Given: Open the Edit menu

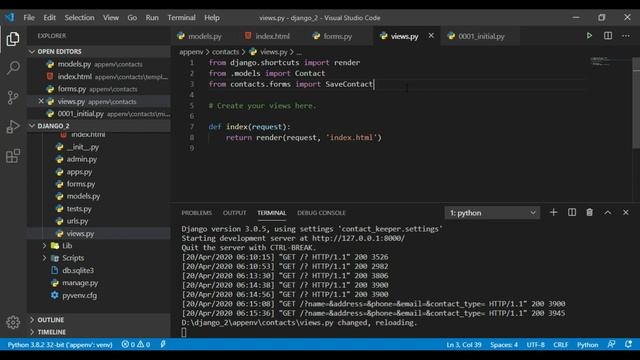Looking at the screenshot, I should click(x=49, y=18).
